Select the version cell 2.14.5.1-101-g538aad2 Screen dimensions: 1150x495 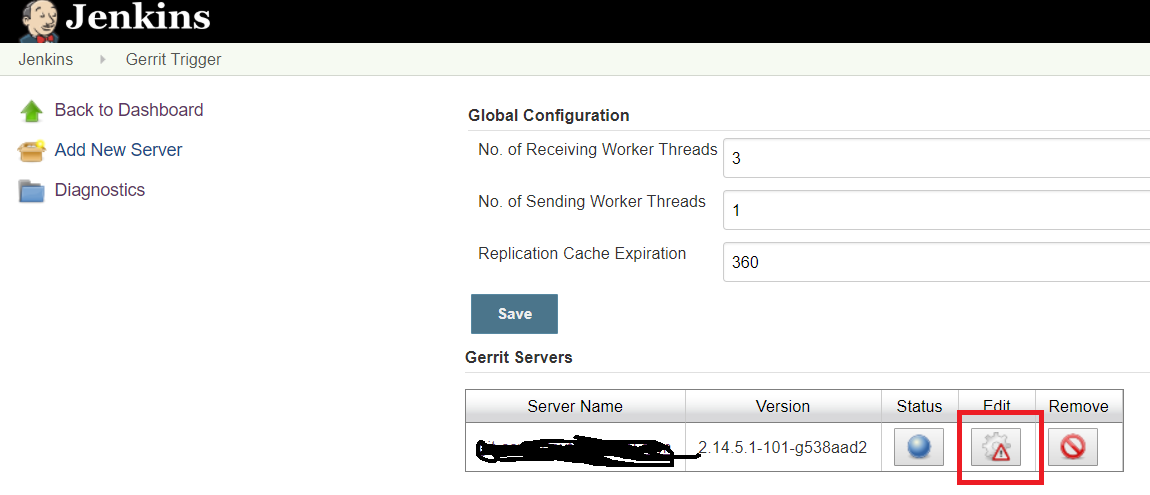click(x=783, y=447)
